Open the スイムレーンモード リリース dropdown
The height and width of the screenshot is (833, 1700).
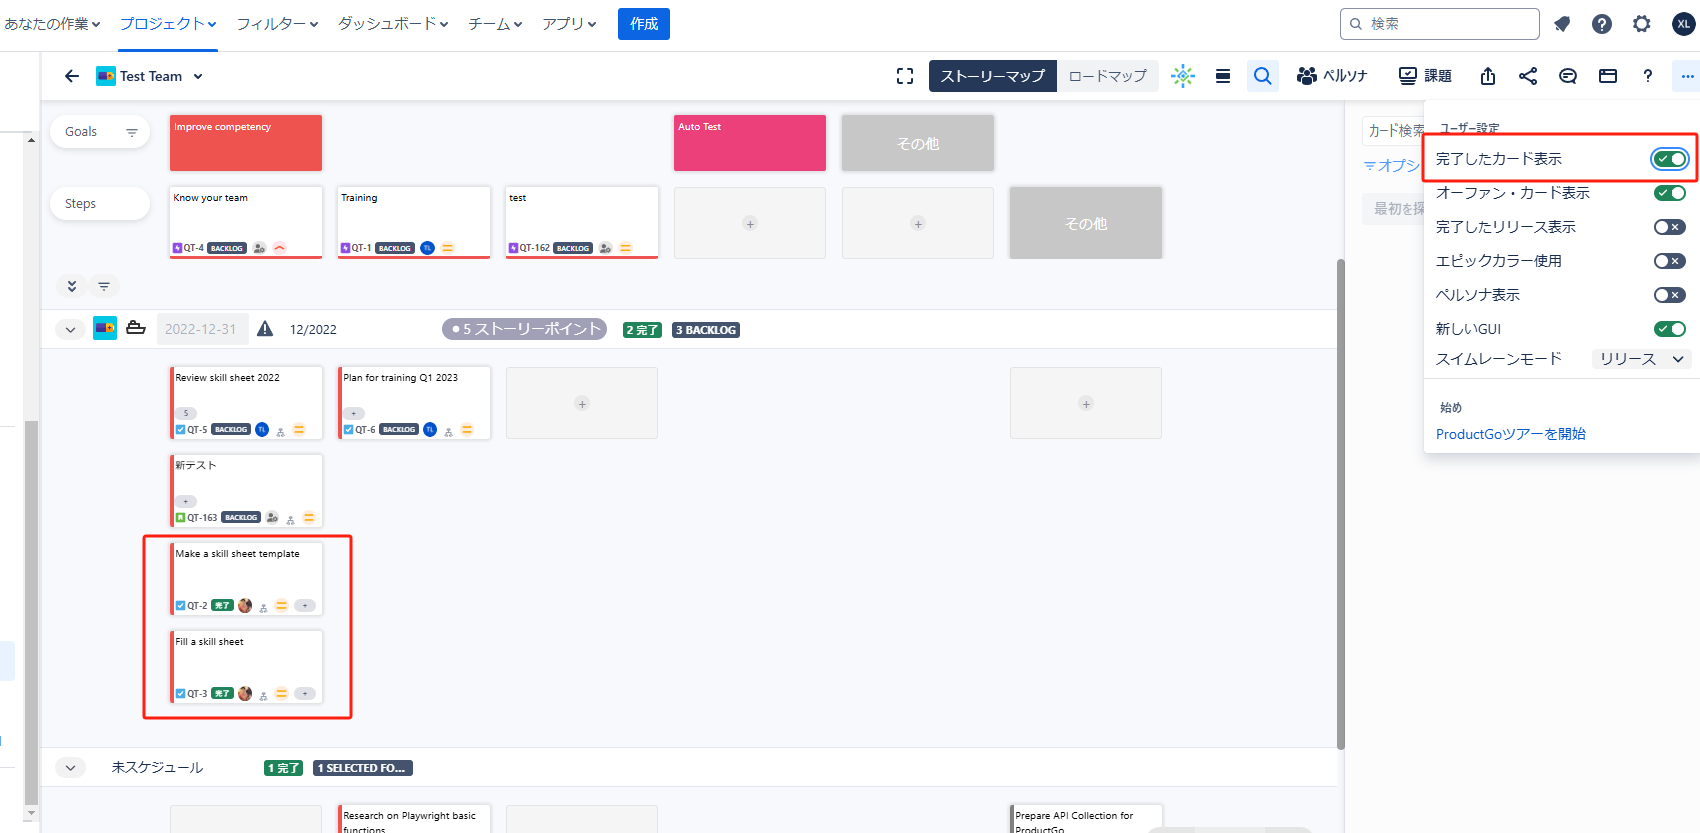(1641, 359)
